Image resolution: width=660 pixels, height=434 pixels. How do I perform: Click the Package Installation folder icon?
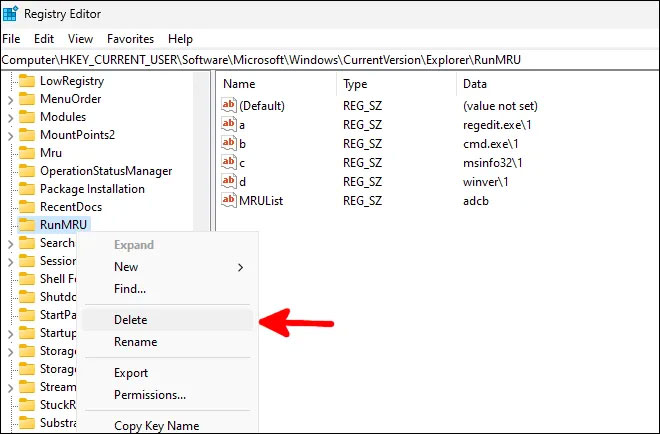pyautogui.click(x=26, y=189)
